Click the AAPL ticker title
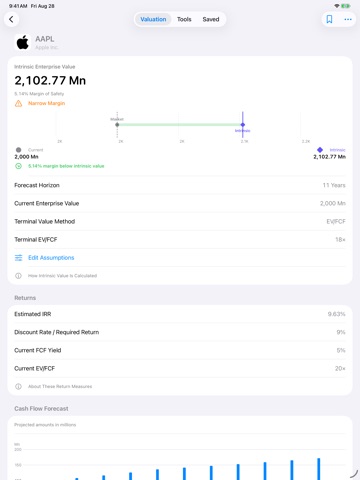 (x=45, y=39)
